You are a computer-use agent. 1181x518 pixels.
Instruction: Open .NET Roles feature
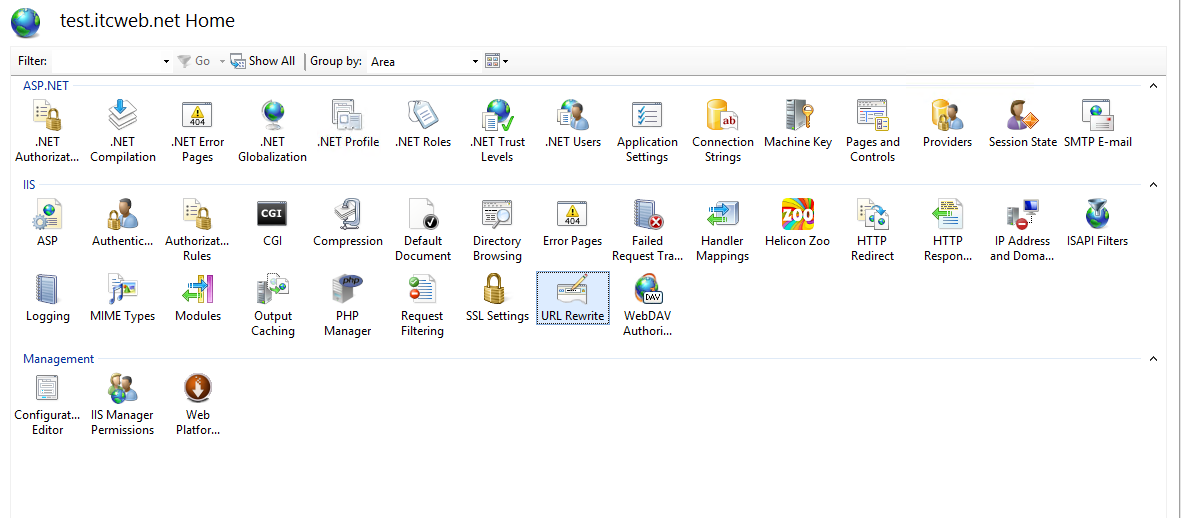[423, 124]
